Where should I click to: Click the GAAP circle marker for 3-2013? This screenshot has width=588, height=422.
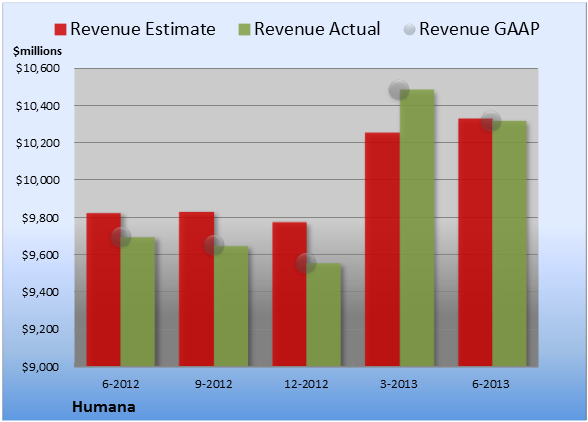pos(399,90)
